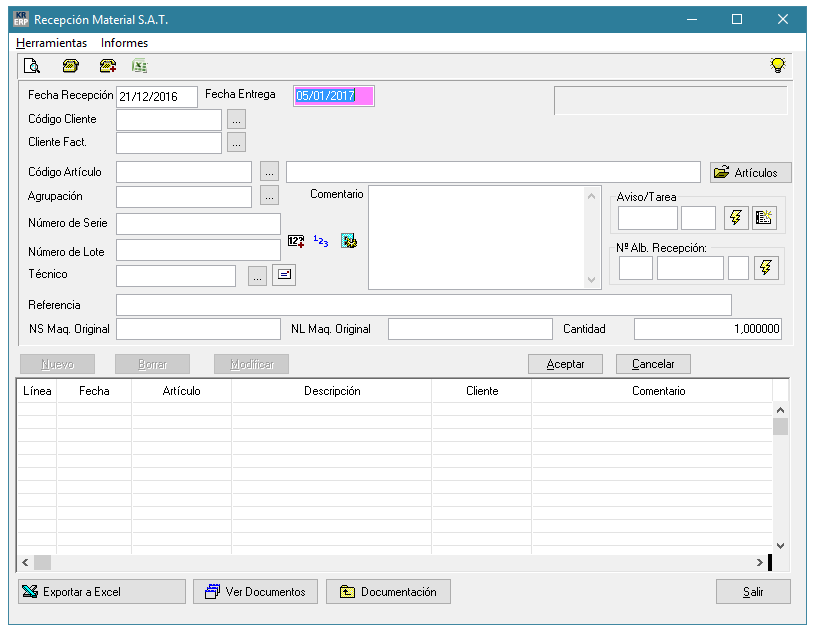Click the second Aviso/Tarea input box
Image resolution: width=814 pixels, height=632 pixels.
click(x=698, y=218)
